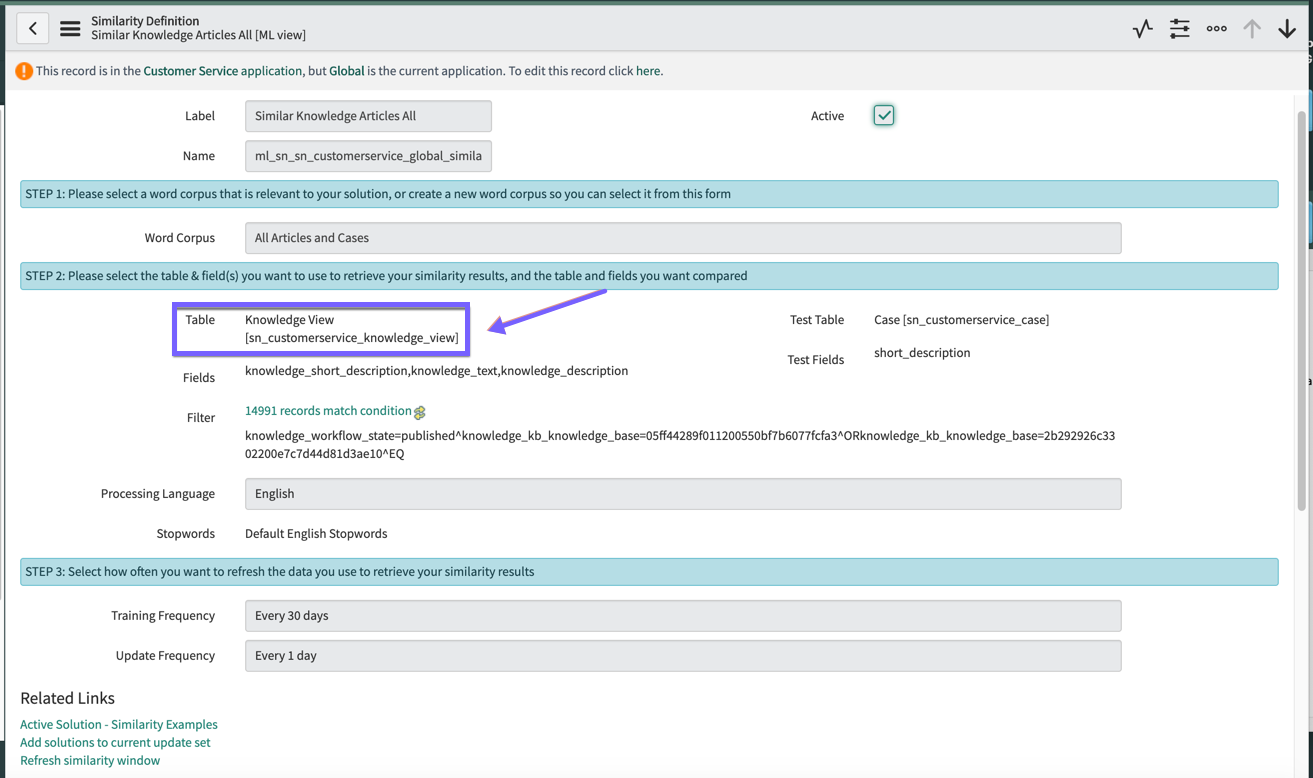Refresh the filter record count icon
Screen dimensions: 1313x778
[x=420, y=412]
